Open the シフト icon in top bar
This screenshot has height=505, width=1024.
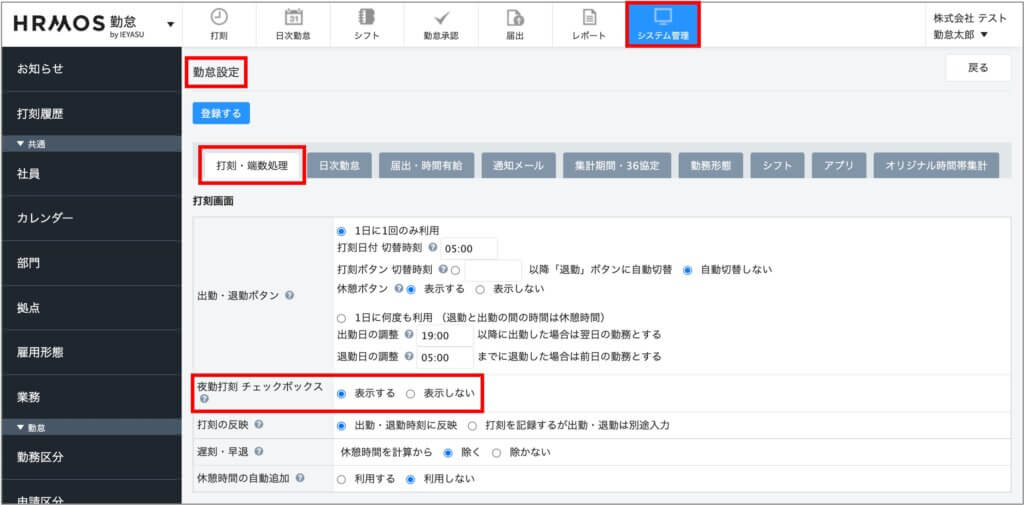pos(367,17)
